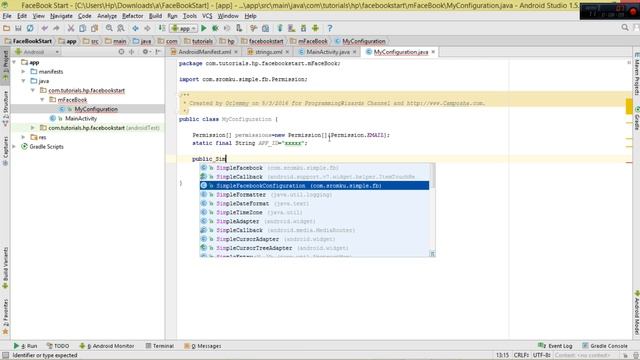Synchronize files with the toolbar refresh icon

pos(30,28)
